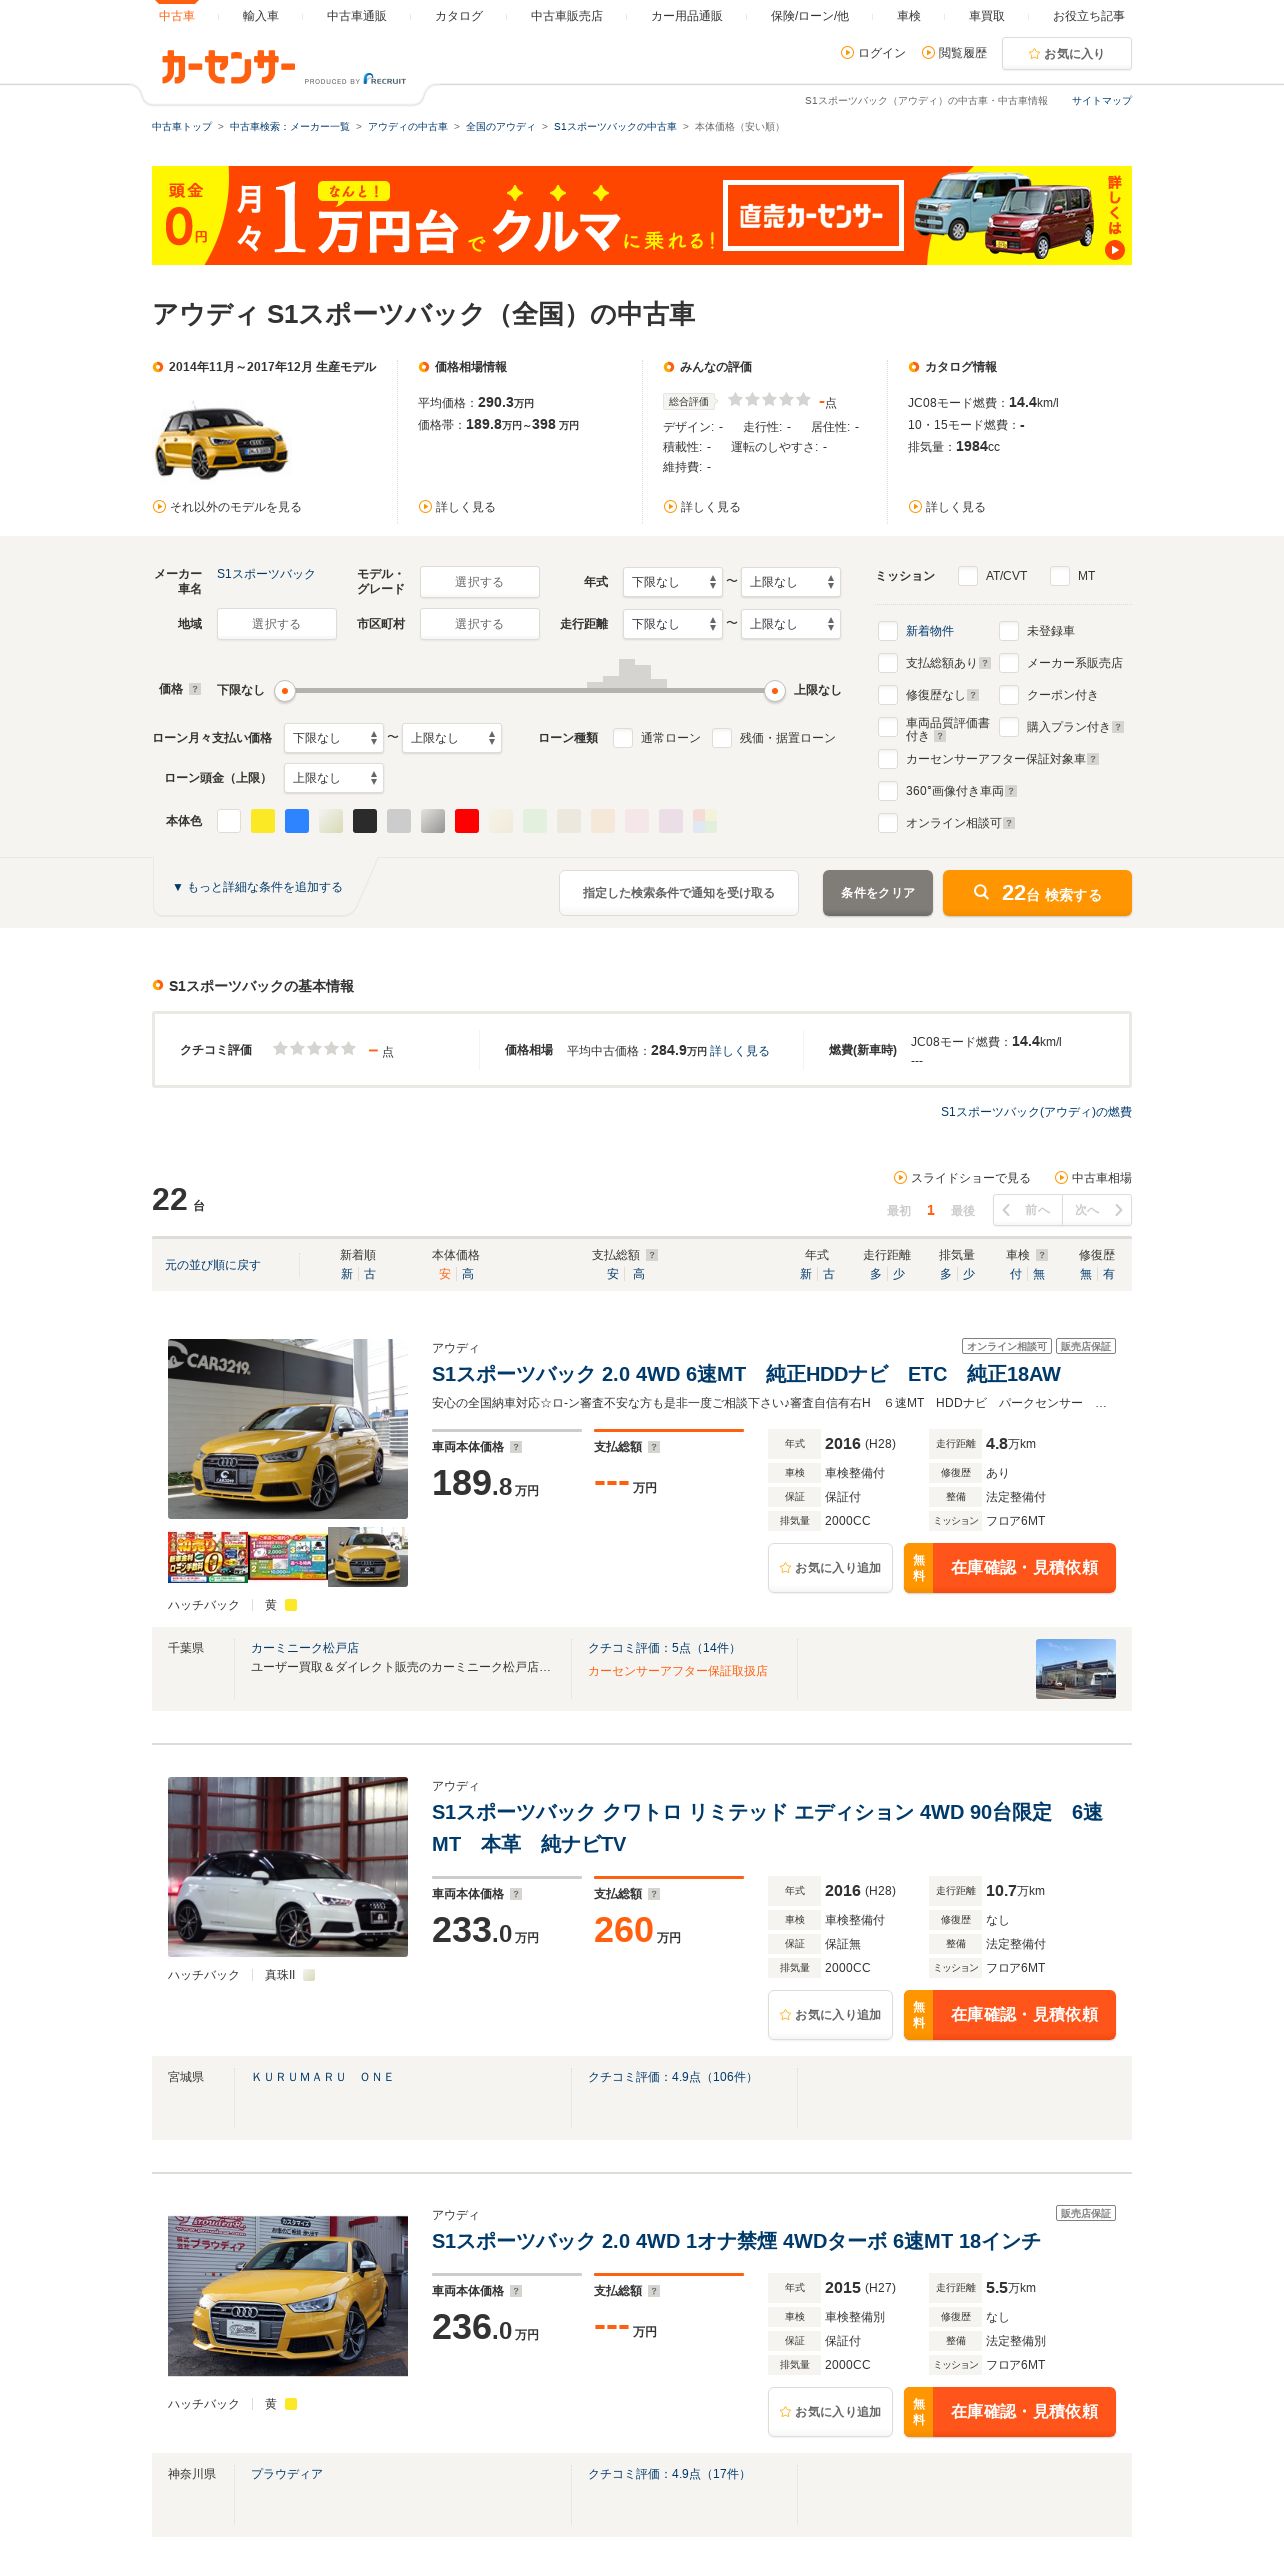Viewport: 1284px width, 2568px height.
Task: Click help icon beside オンライン相談可
Action: coord(1009,823)
